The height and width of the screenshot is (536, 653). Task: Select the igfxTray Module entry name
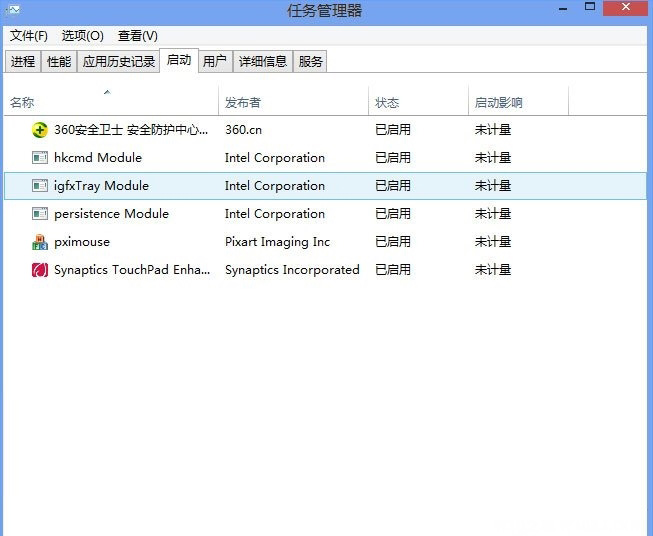tap(101, 186)
